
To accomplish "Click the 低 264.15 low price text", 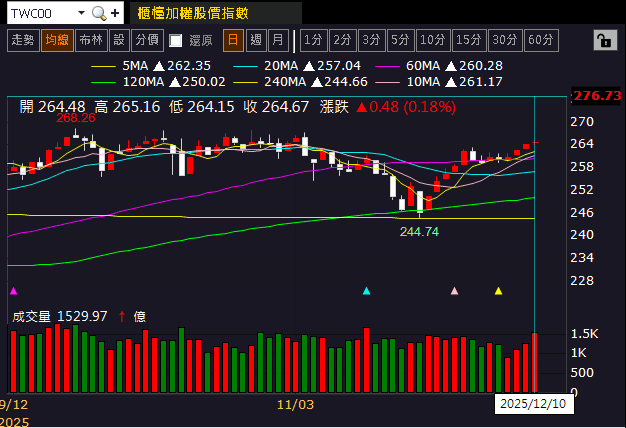I will pos(201,107).
